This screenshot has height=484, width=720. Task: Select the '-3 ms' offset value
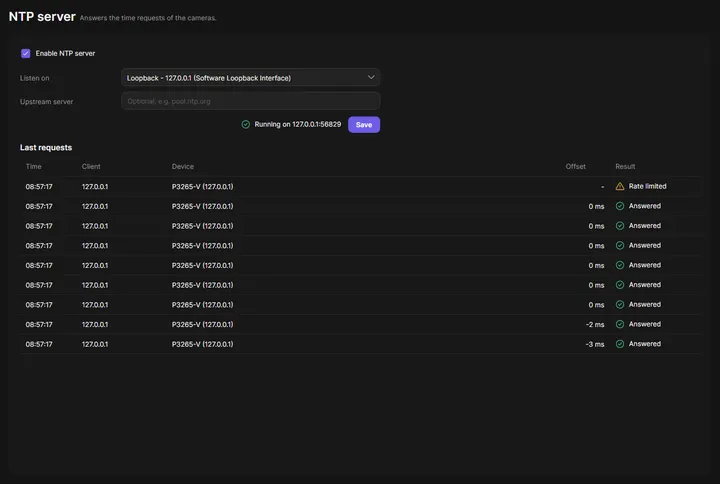pos(595,344)
